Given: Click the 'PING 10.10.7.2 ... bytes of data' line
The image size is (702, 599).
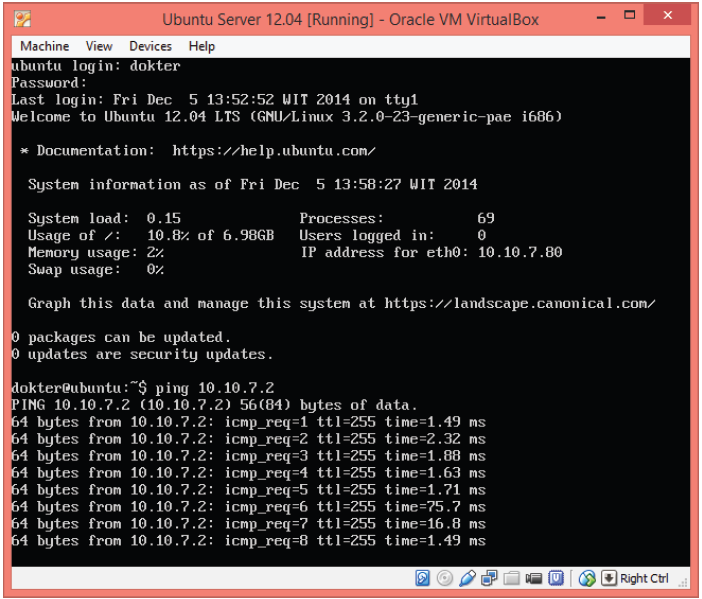Looking at the screenshot, I should click(214, 405).
